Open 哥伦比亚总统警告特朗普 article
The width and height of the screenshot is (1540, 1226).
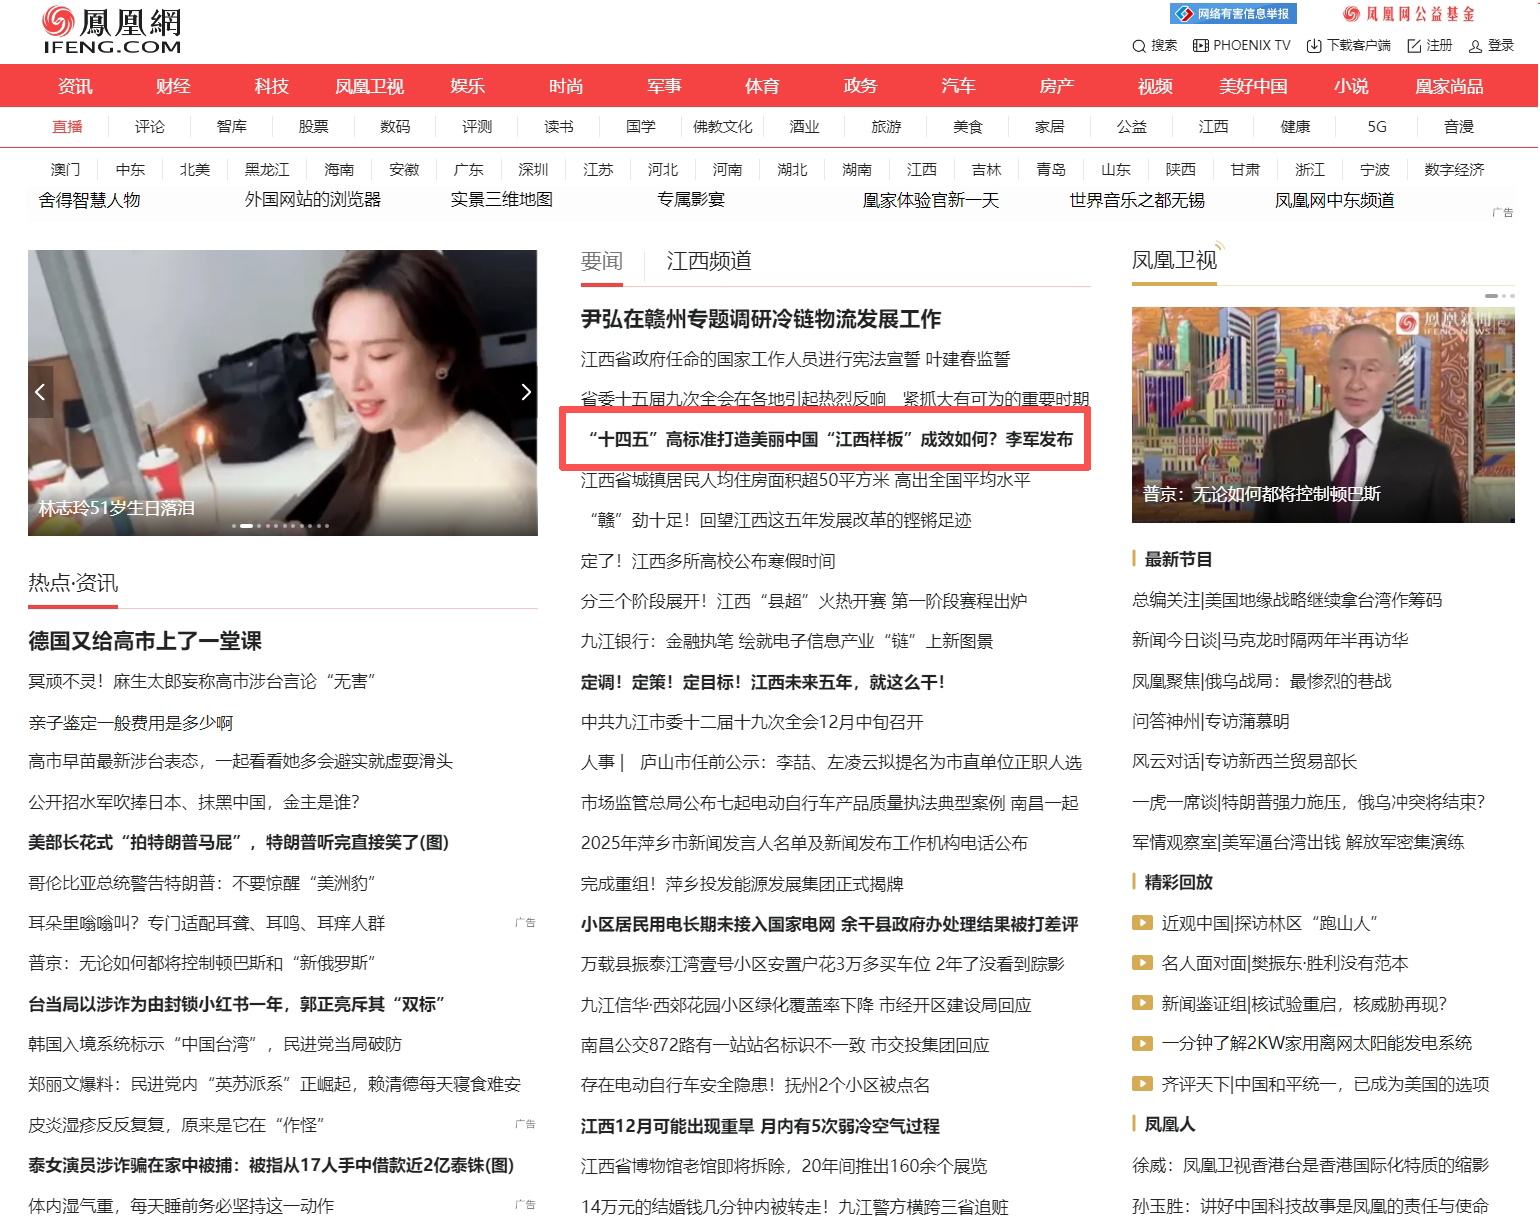click(x=201, y=883)
